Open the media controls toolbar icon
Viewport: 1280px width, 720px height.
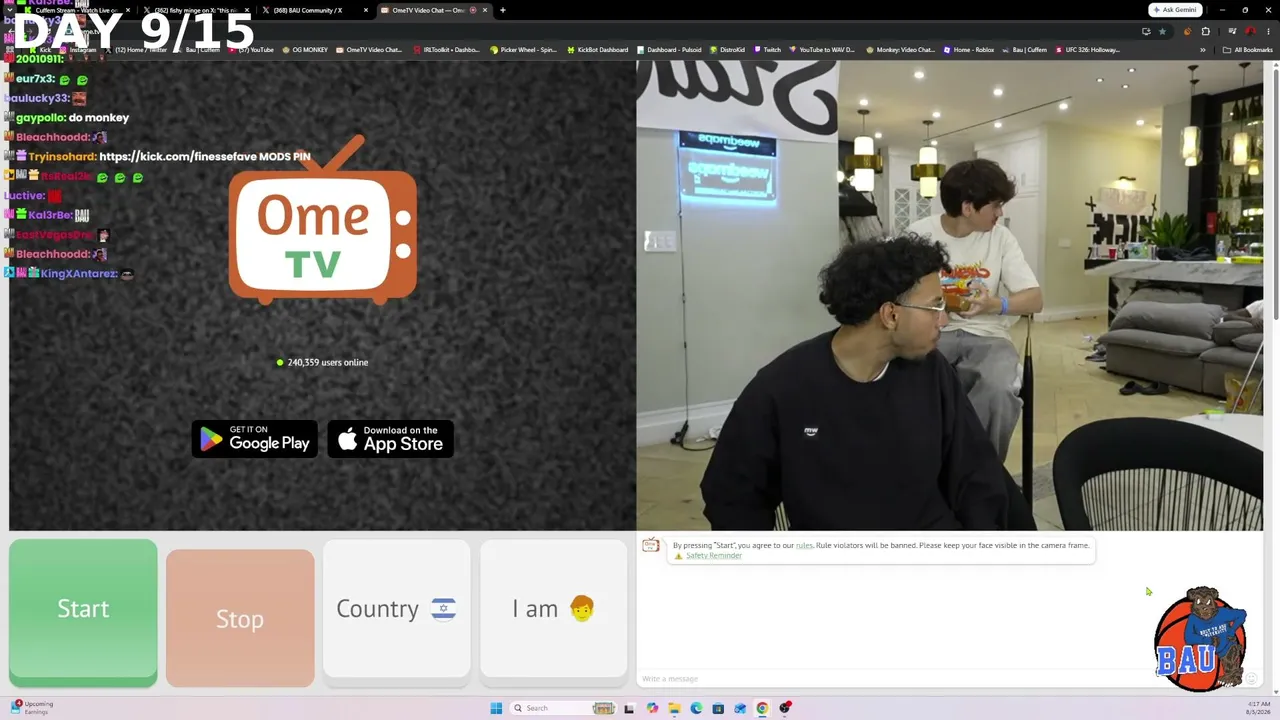pyautogui.click(x=1232, y=31)
